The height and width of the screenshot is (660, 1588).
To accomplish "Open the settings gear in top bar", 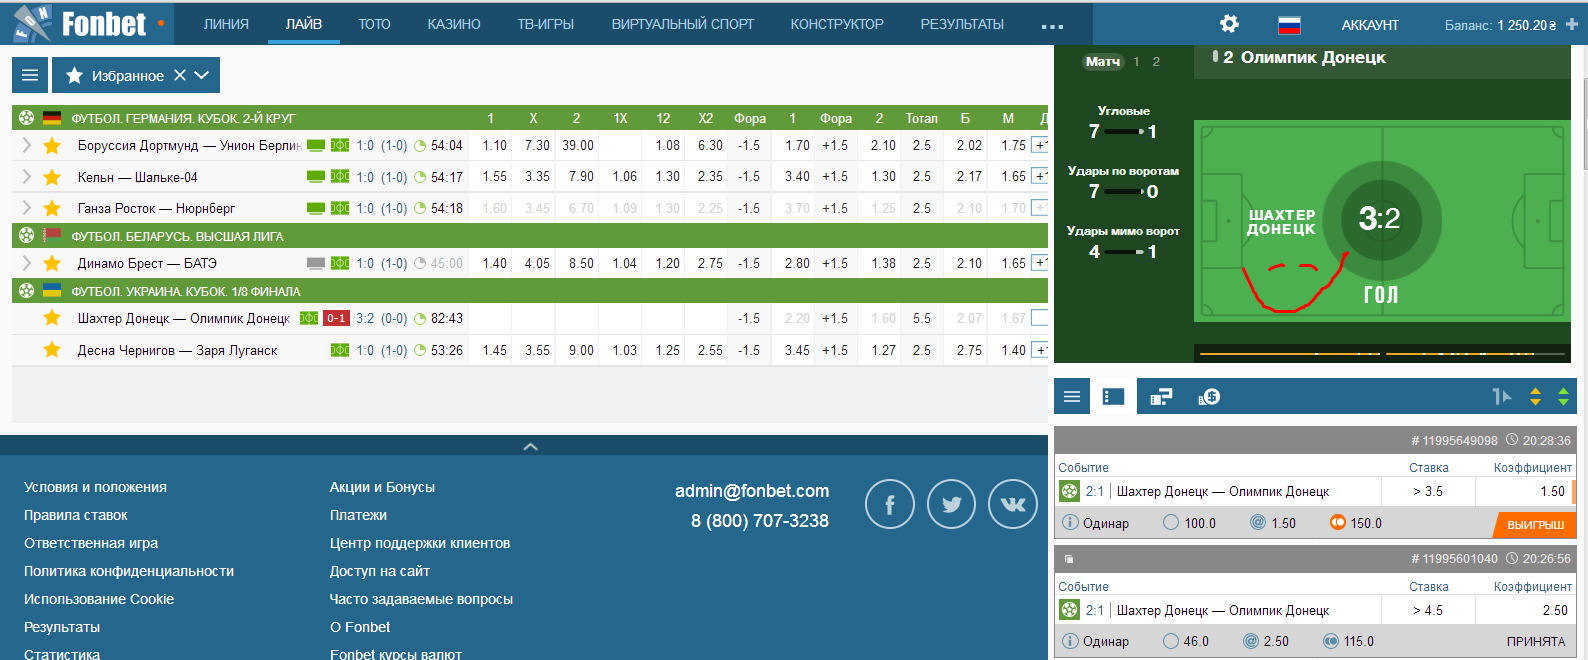I will coord(1229,24).
